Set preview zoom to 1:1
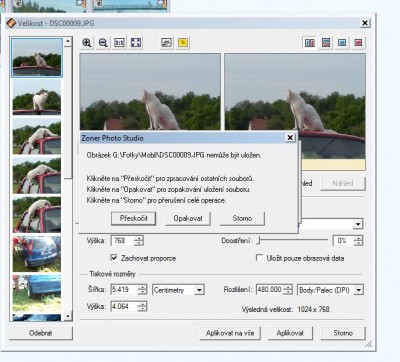 pos(119,43)
